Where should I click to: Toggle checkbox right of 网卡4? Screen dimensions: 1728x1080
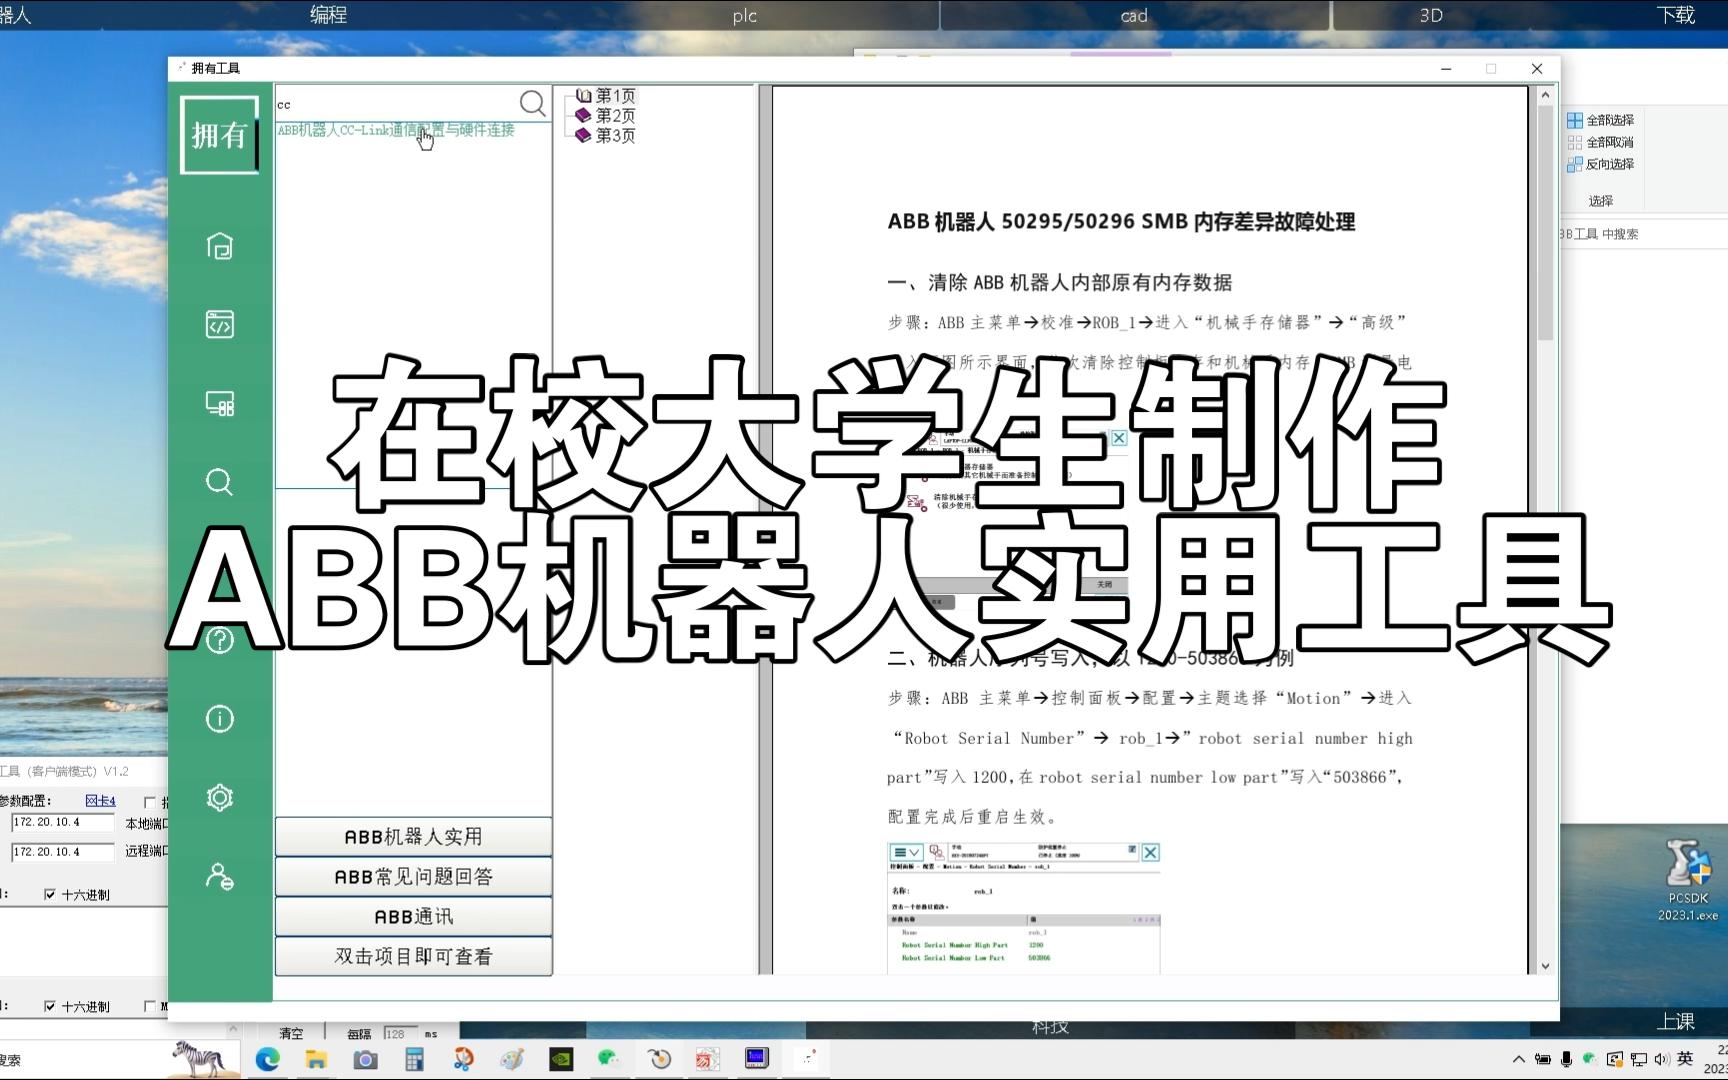pyautogui.click(x=150, y=802)
